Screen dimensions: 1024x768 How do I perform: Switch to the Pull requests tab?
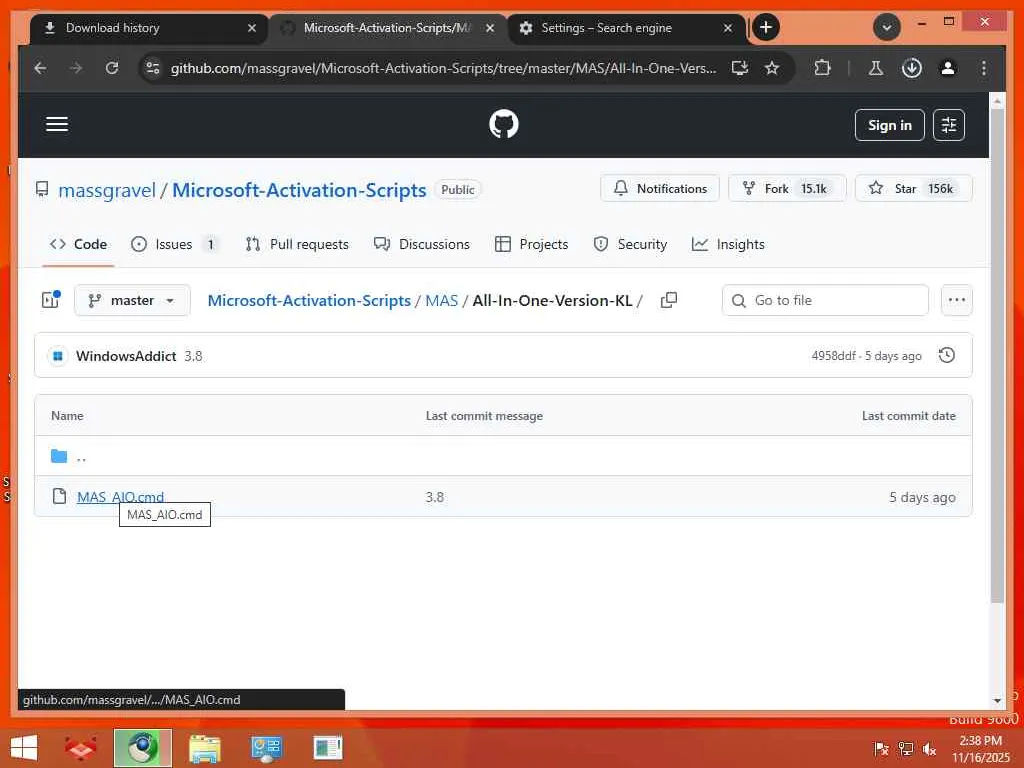click(x=297, y=244)
